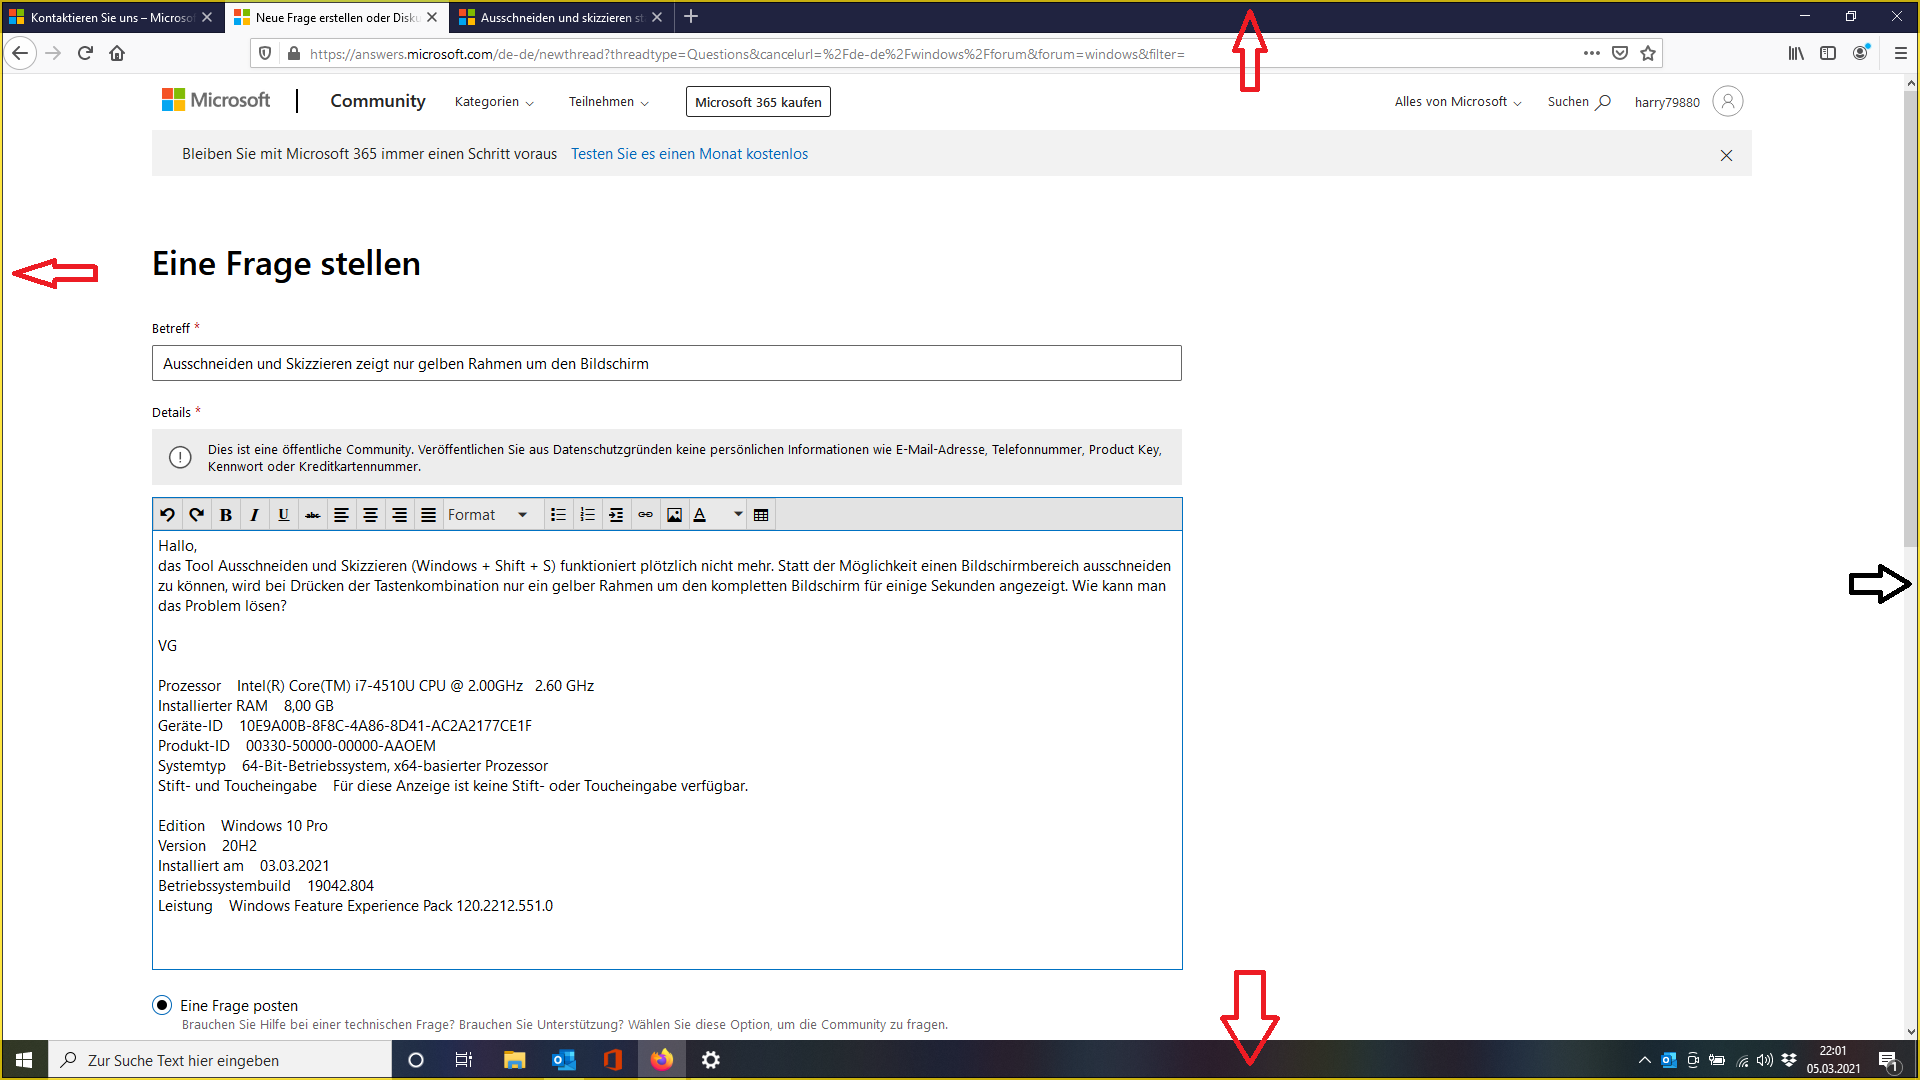
Task: Toggle italic formatting in the editor
Action: click(x=255, y=515)
